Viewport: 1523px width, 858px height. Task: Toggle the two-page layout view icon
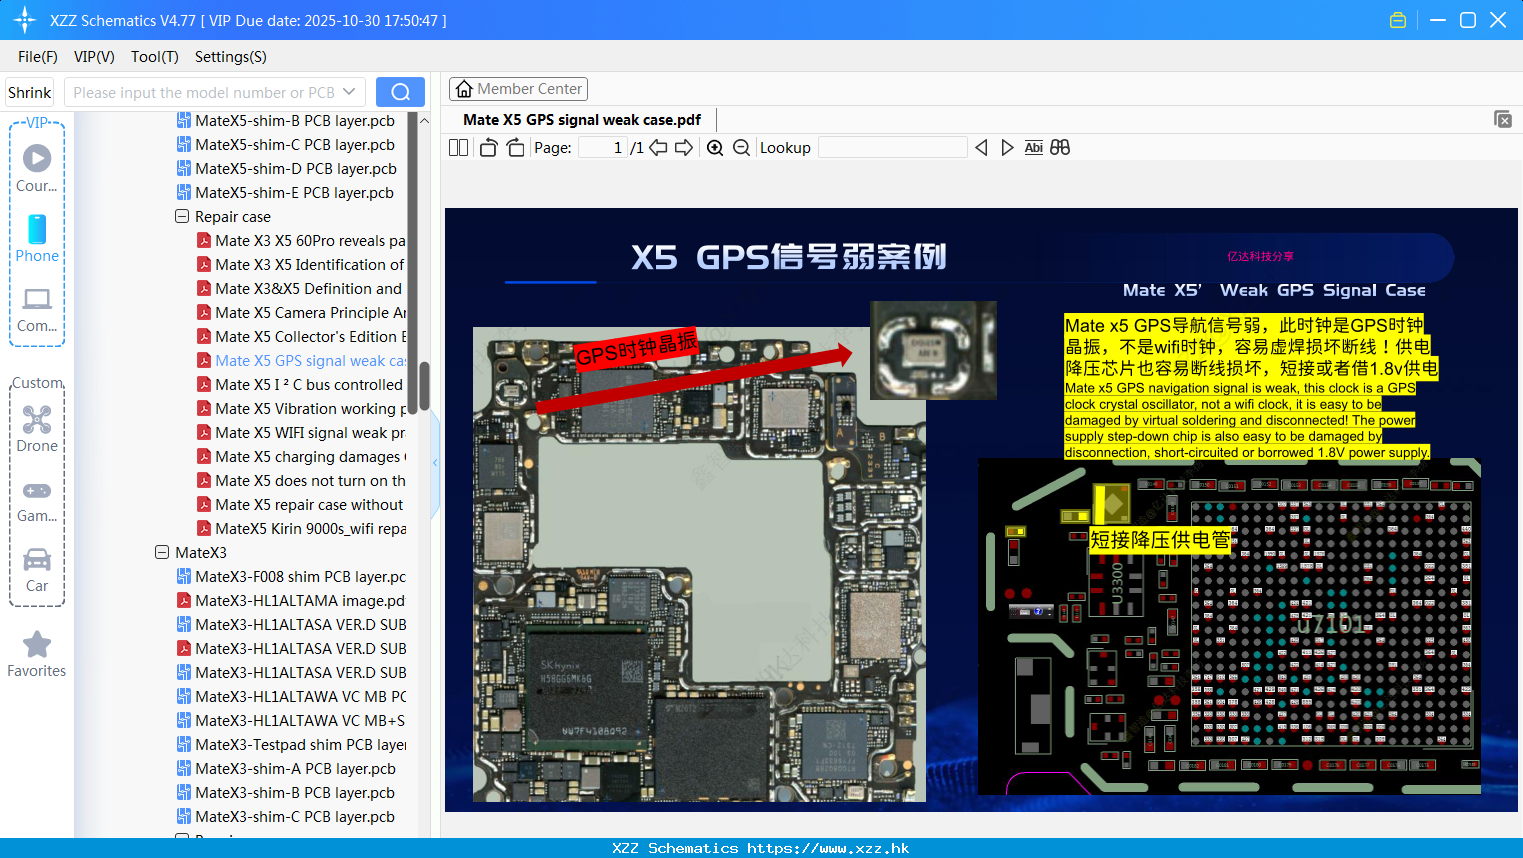458,148
